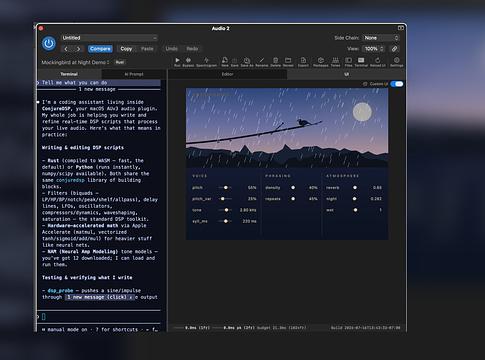
Task: Click the build version text in status bar
Action: [x=365, y=328]
